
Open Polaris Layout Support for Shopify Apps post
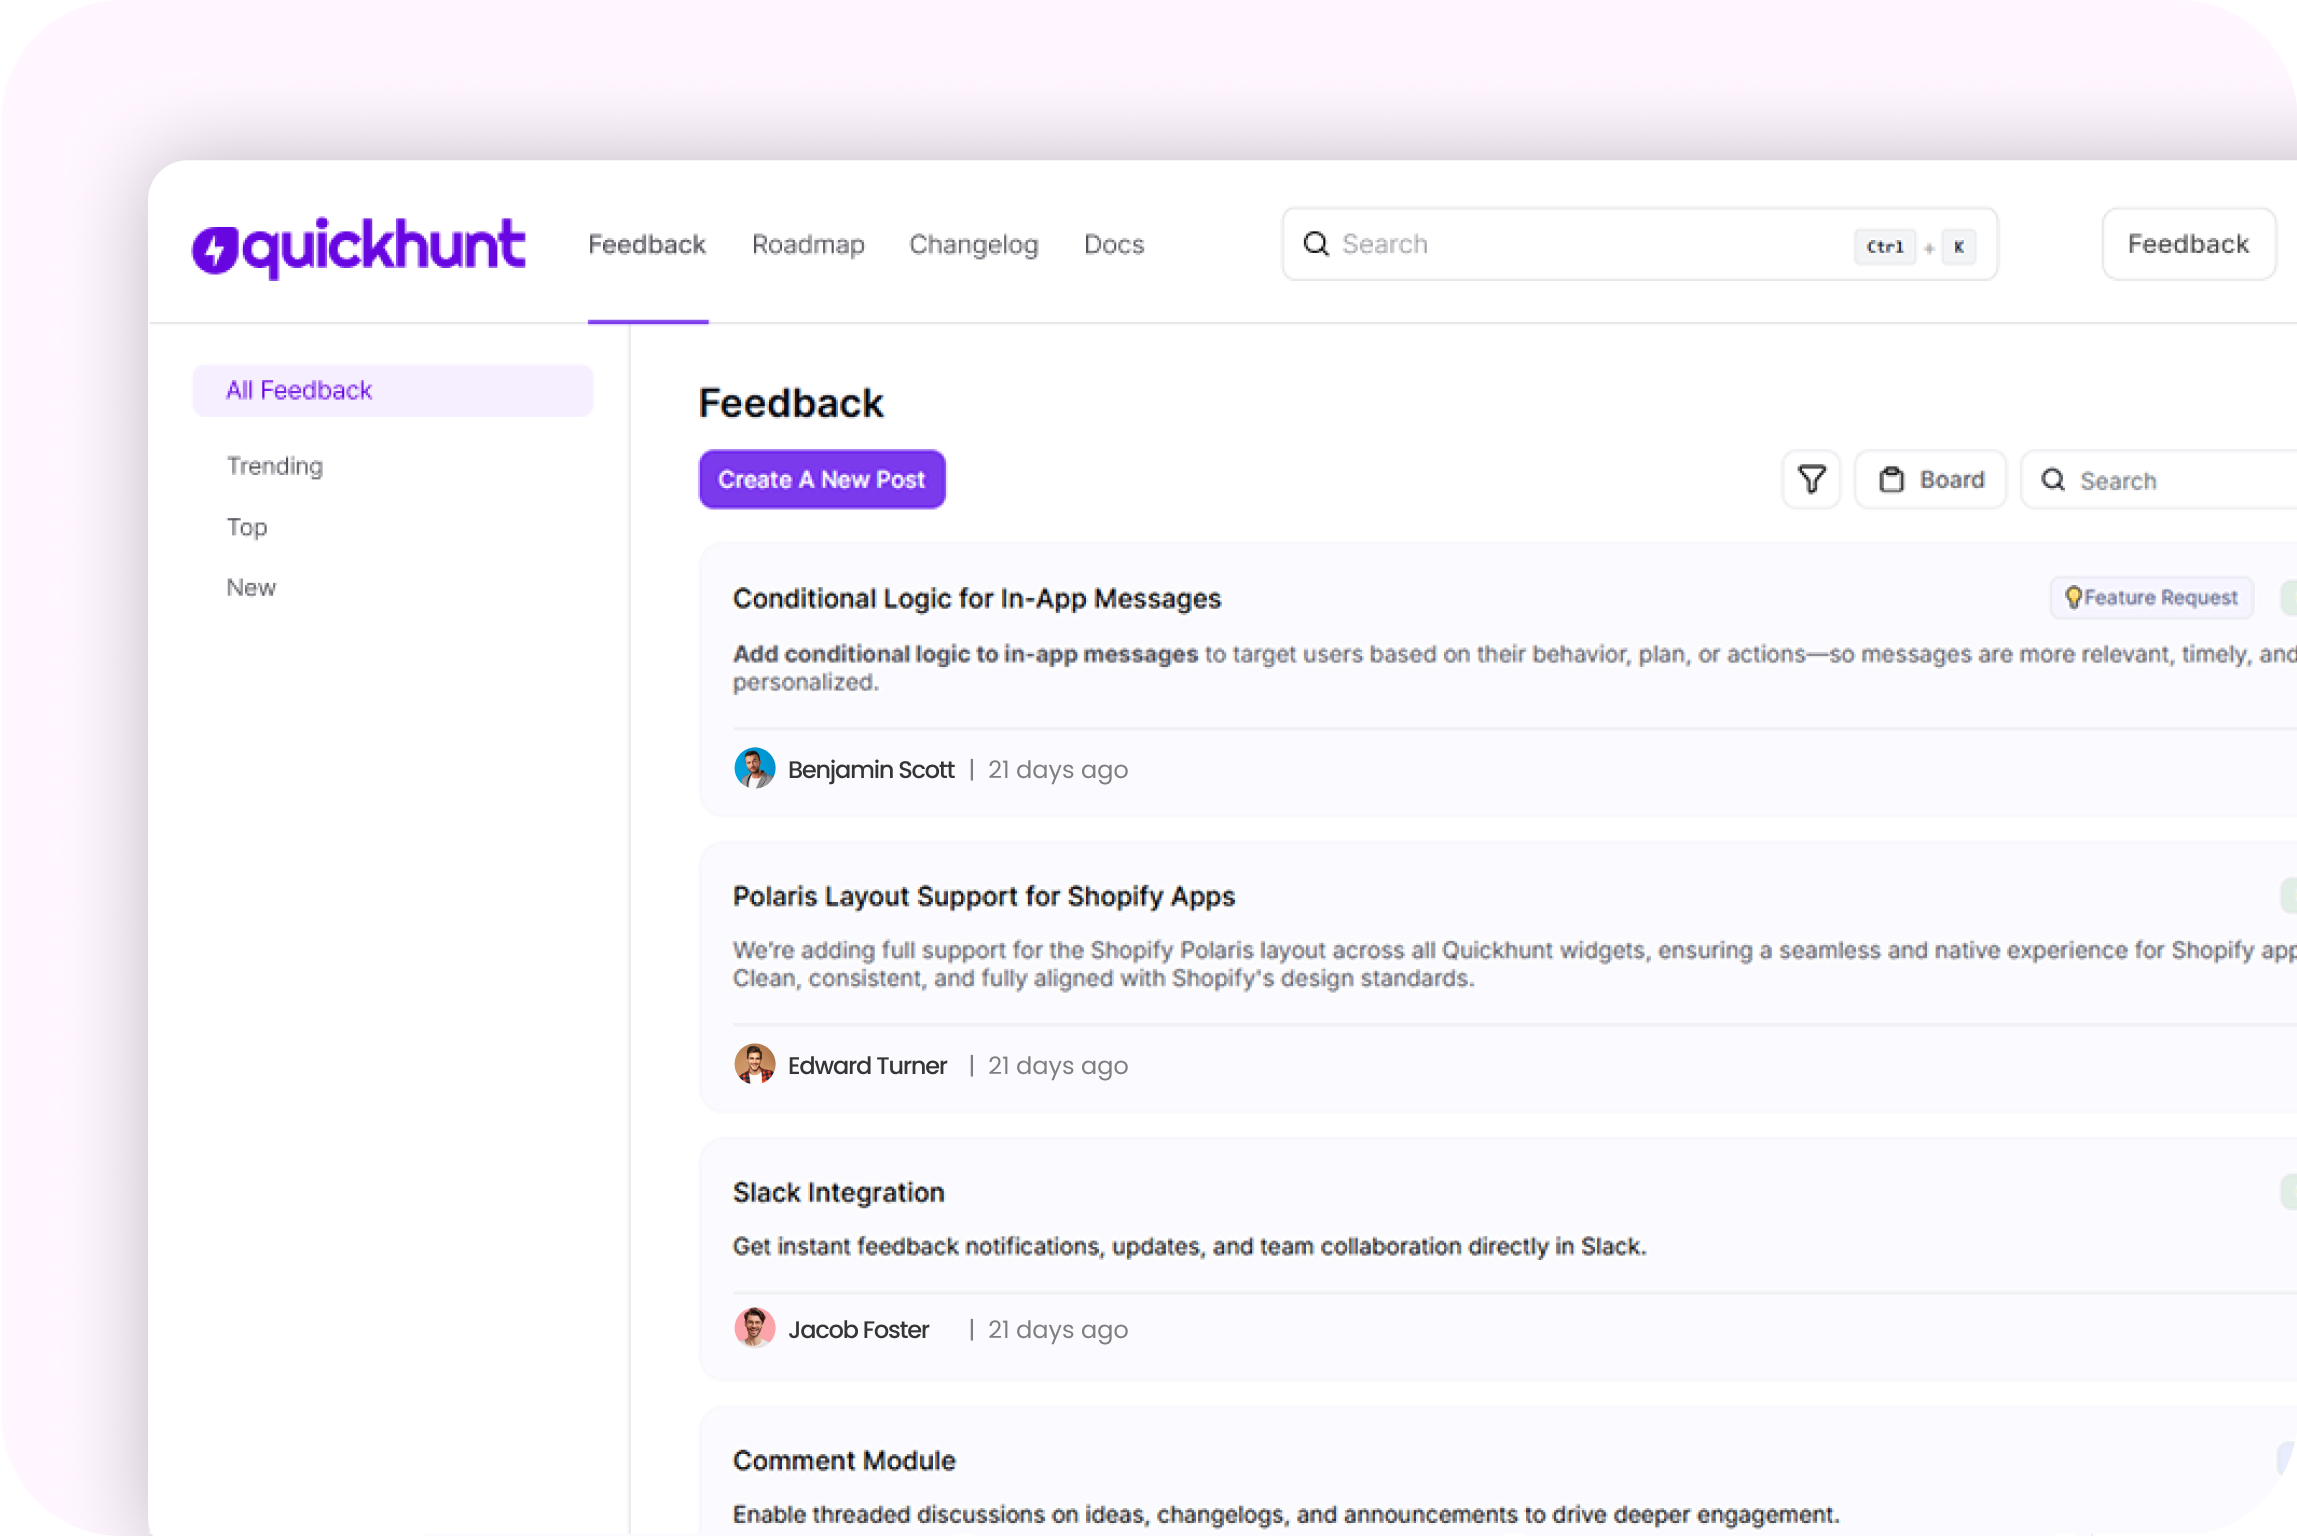(984, 896)
